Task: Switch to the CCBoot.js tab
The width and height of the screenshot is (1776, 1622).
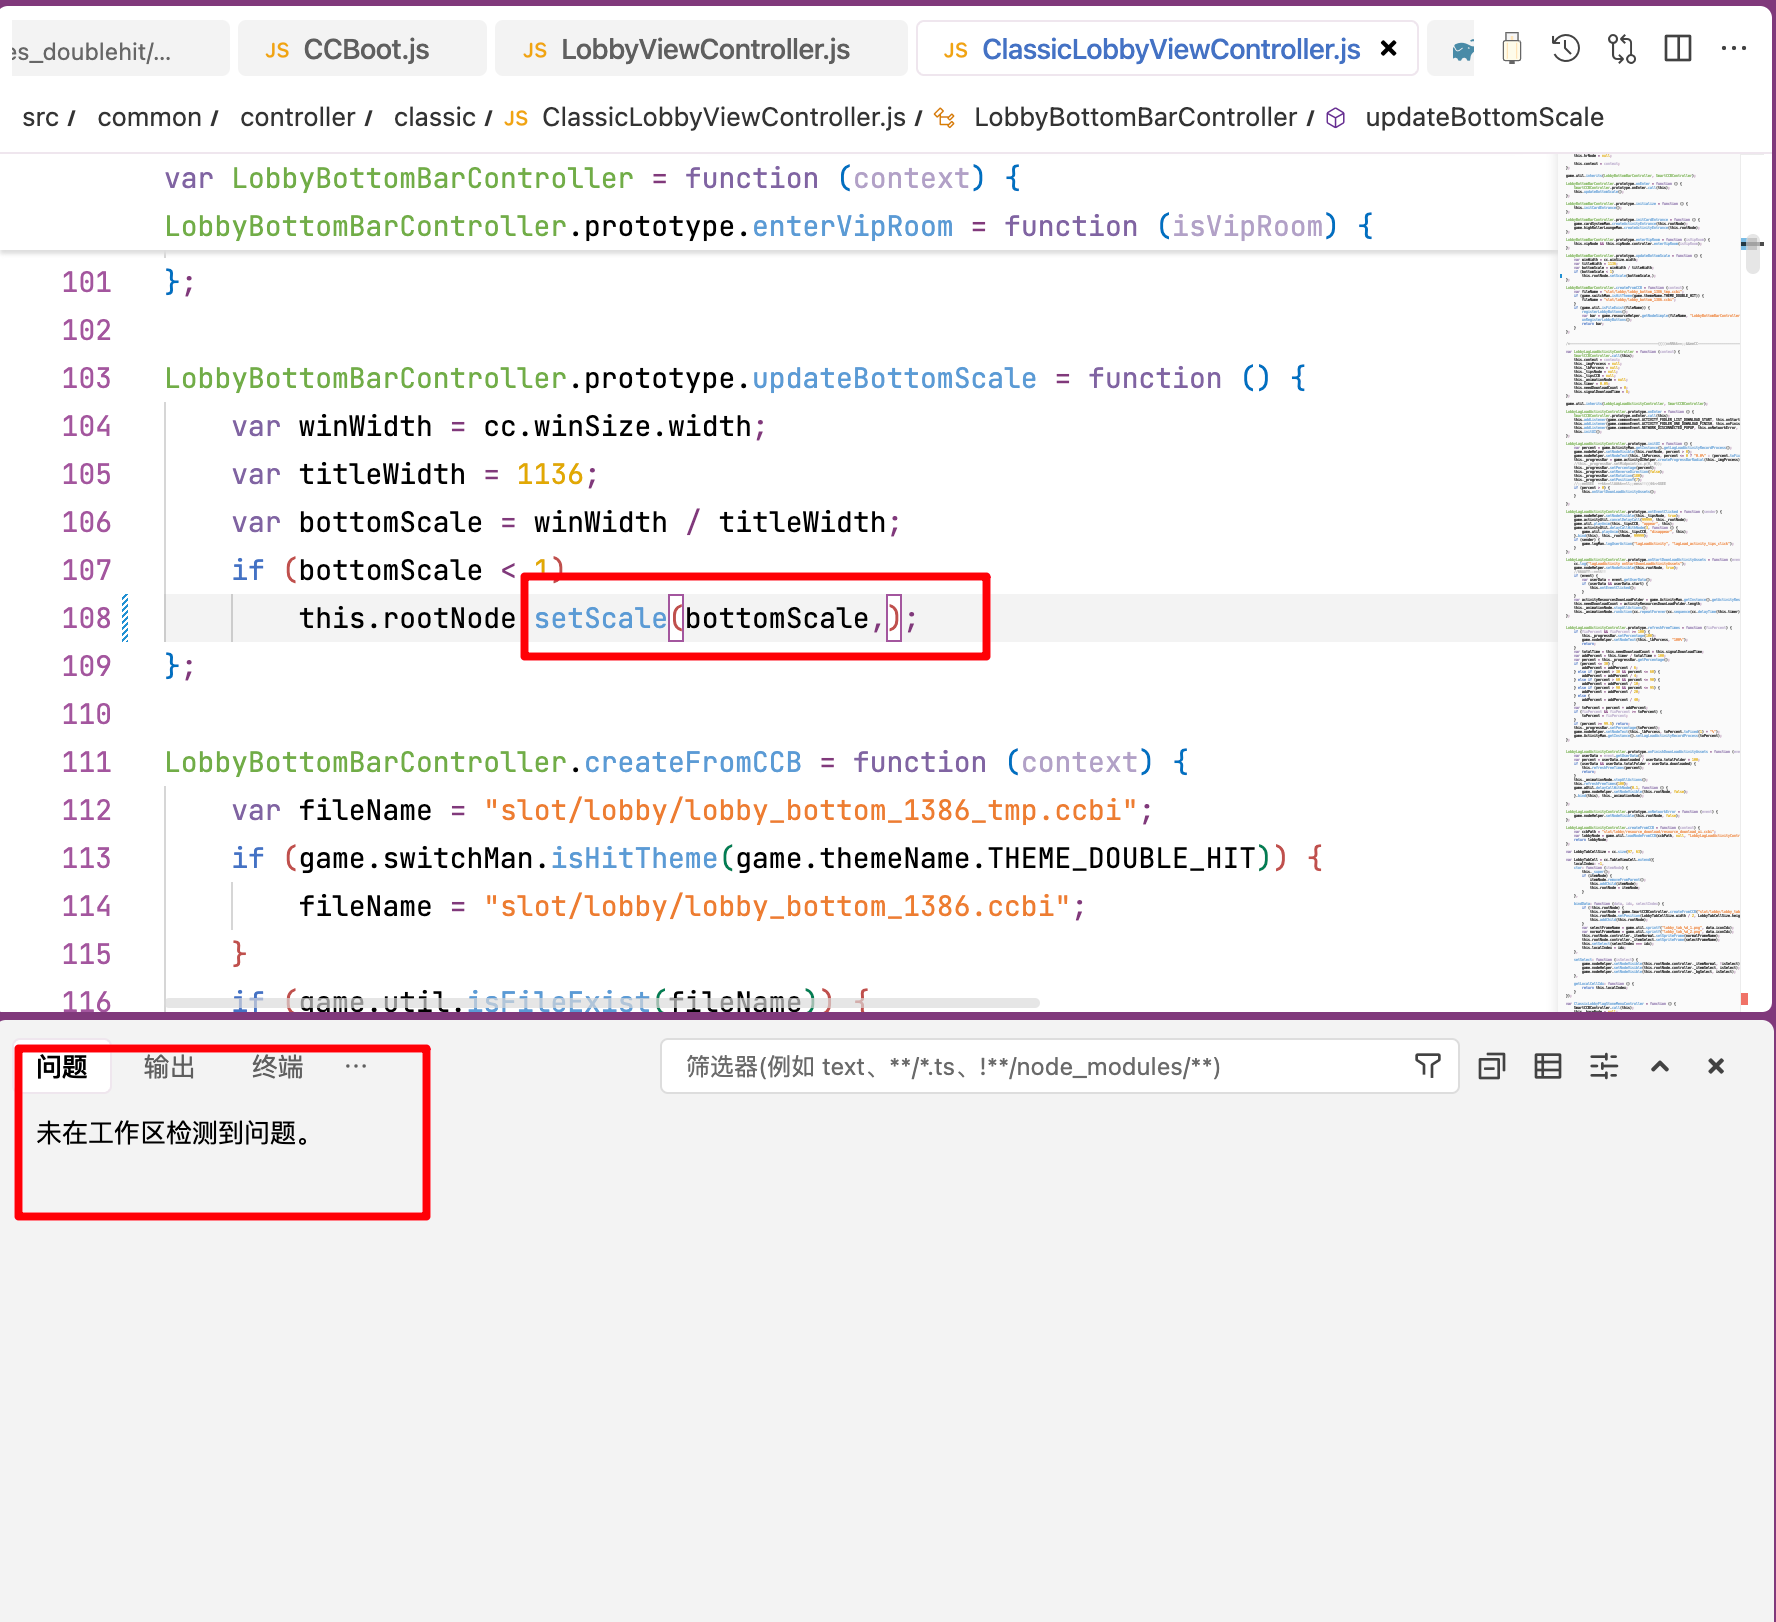Action: (x=365, y=50)
